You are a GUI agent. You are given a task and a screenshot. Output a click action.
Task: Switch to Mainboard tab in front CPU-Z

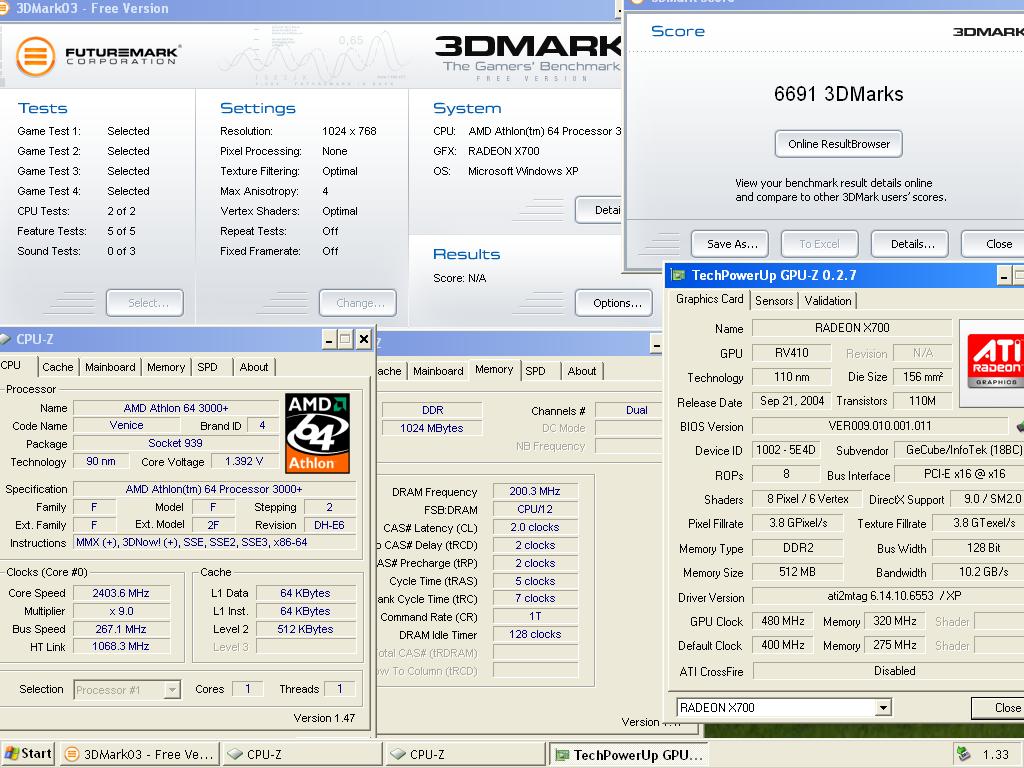[110, 367]
